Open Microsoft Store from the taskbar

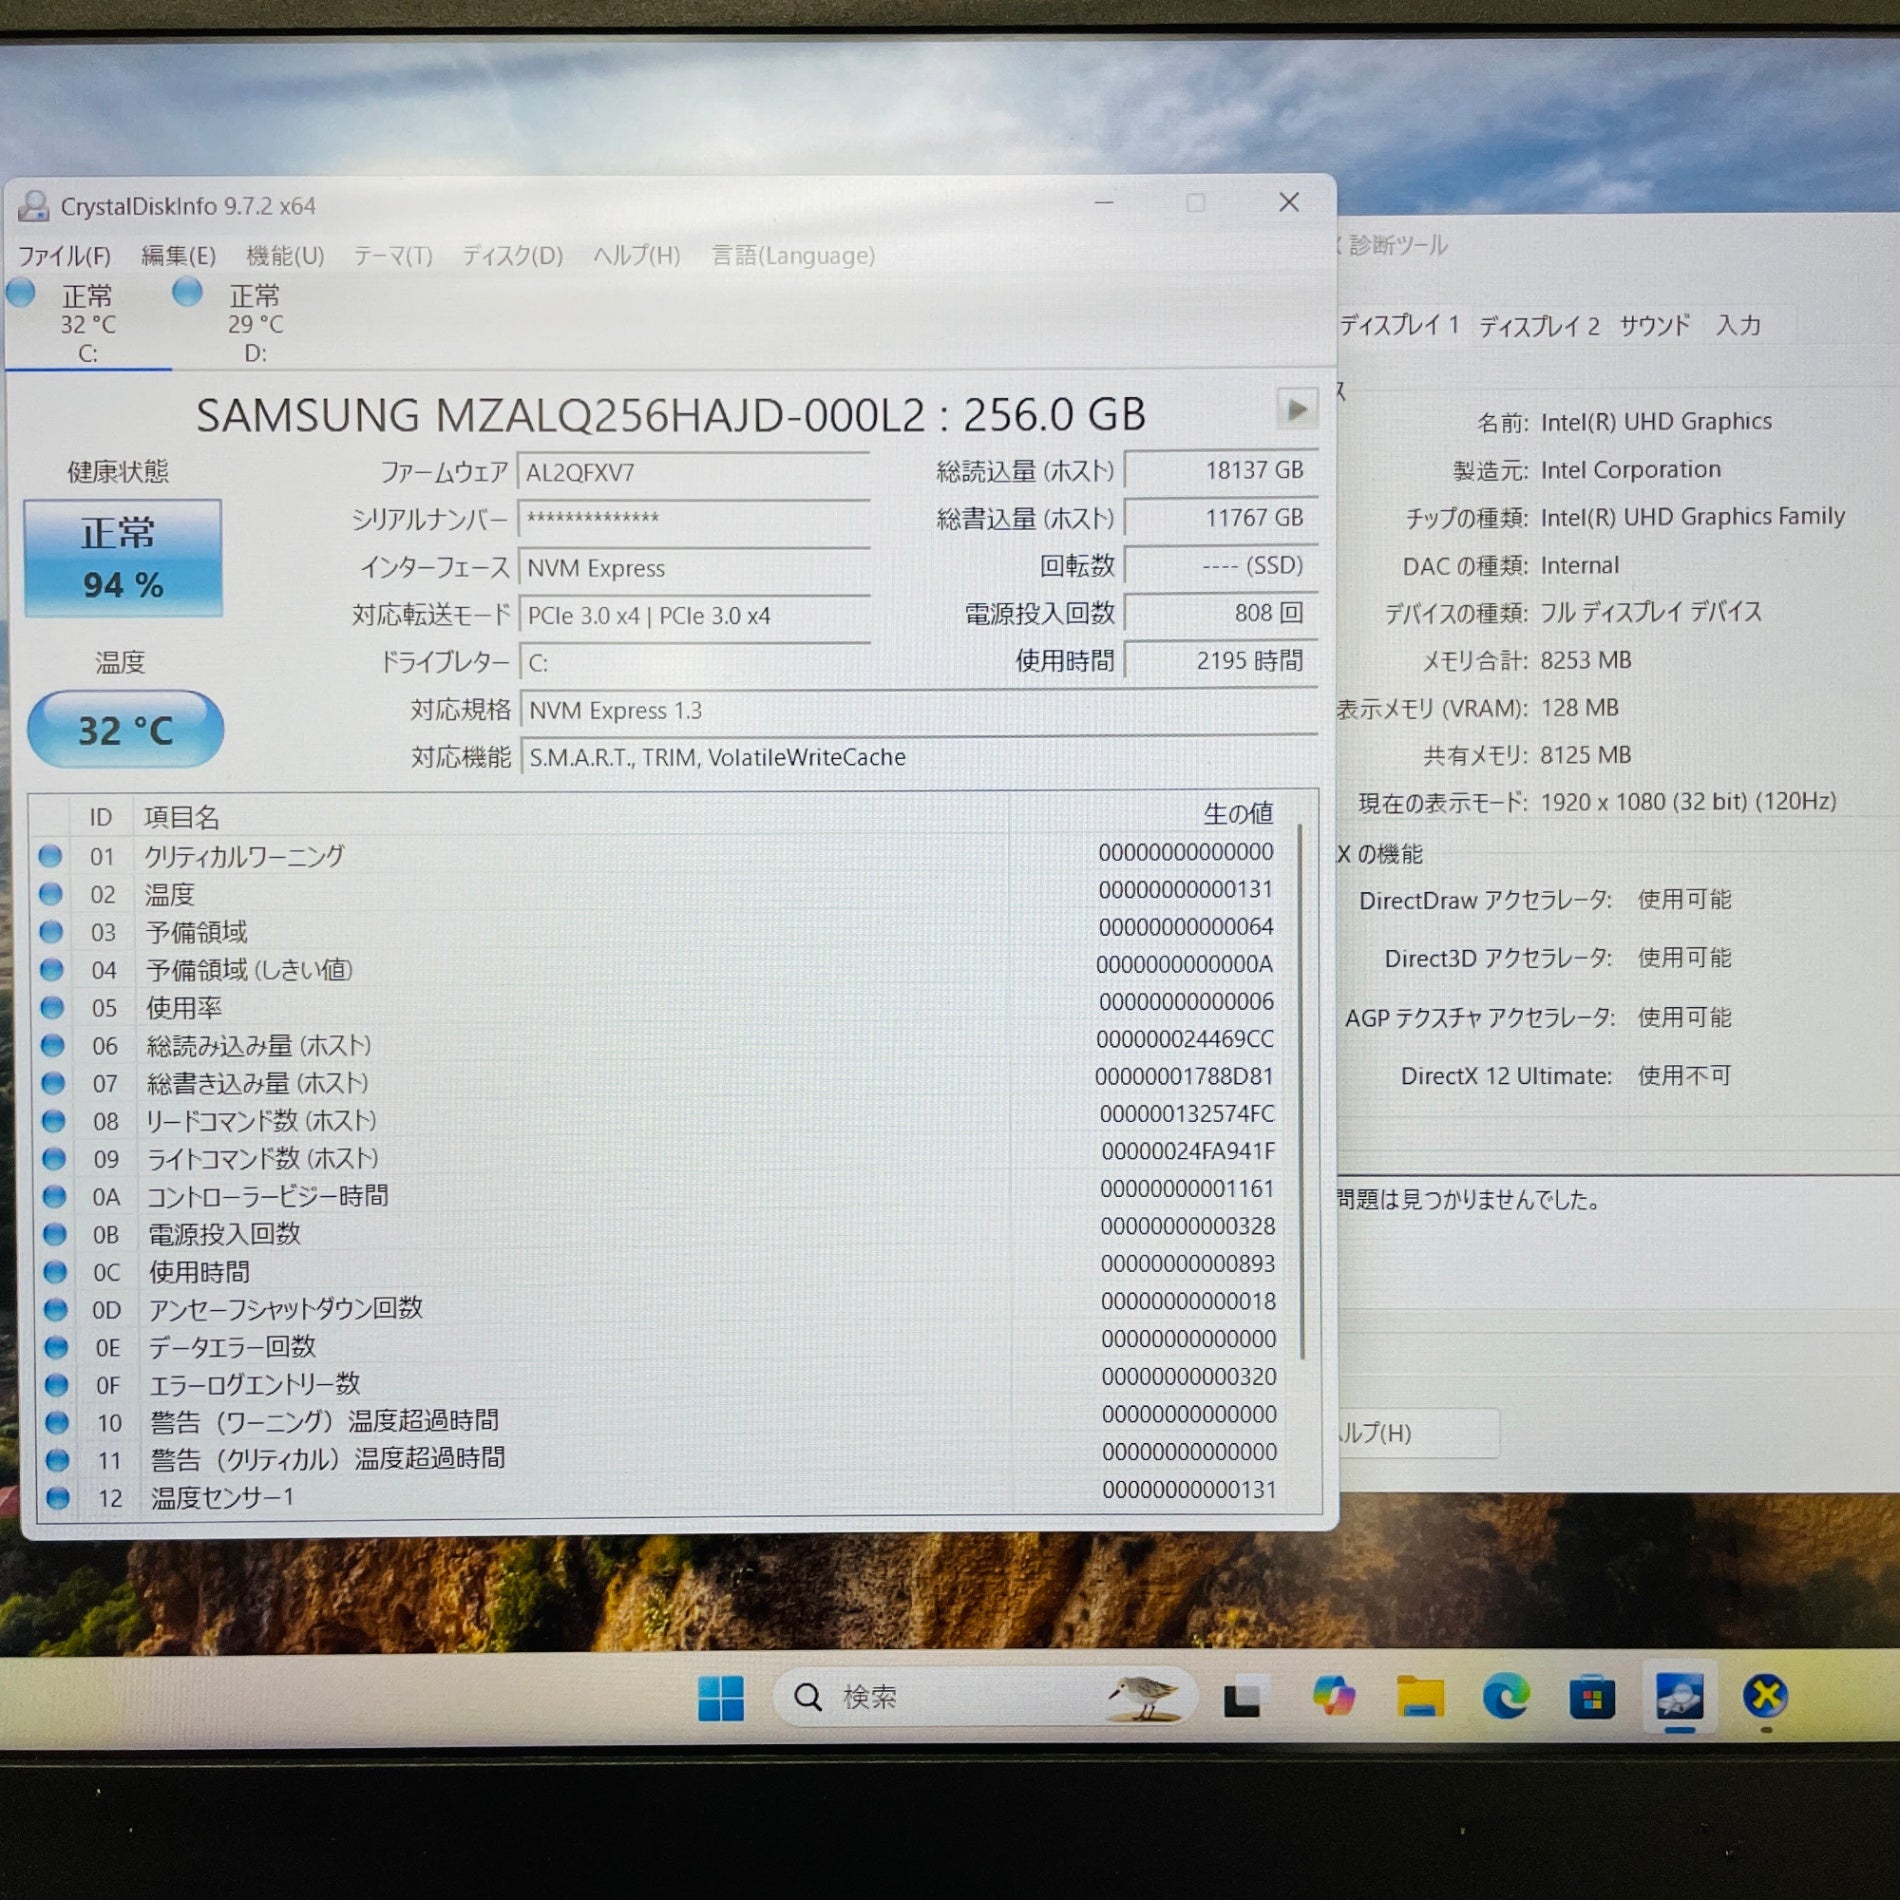(x=1591, y=1697)
